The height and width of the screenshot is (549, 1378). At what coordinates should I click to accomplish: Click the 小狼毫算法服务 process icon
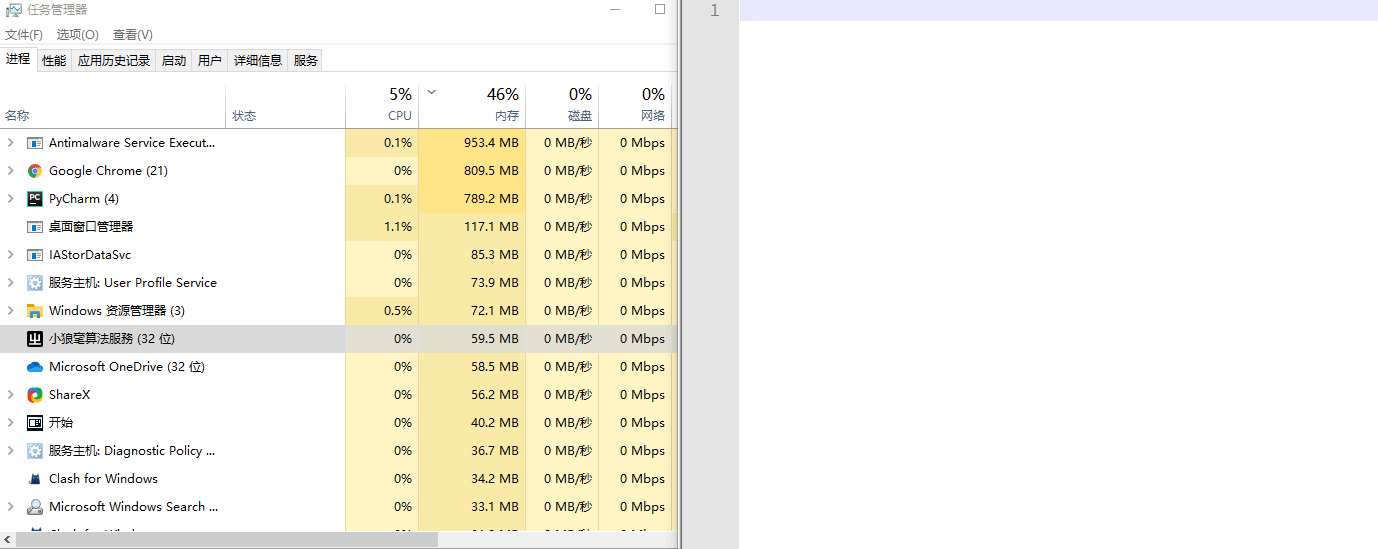(x=35, y=339)
